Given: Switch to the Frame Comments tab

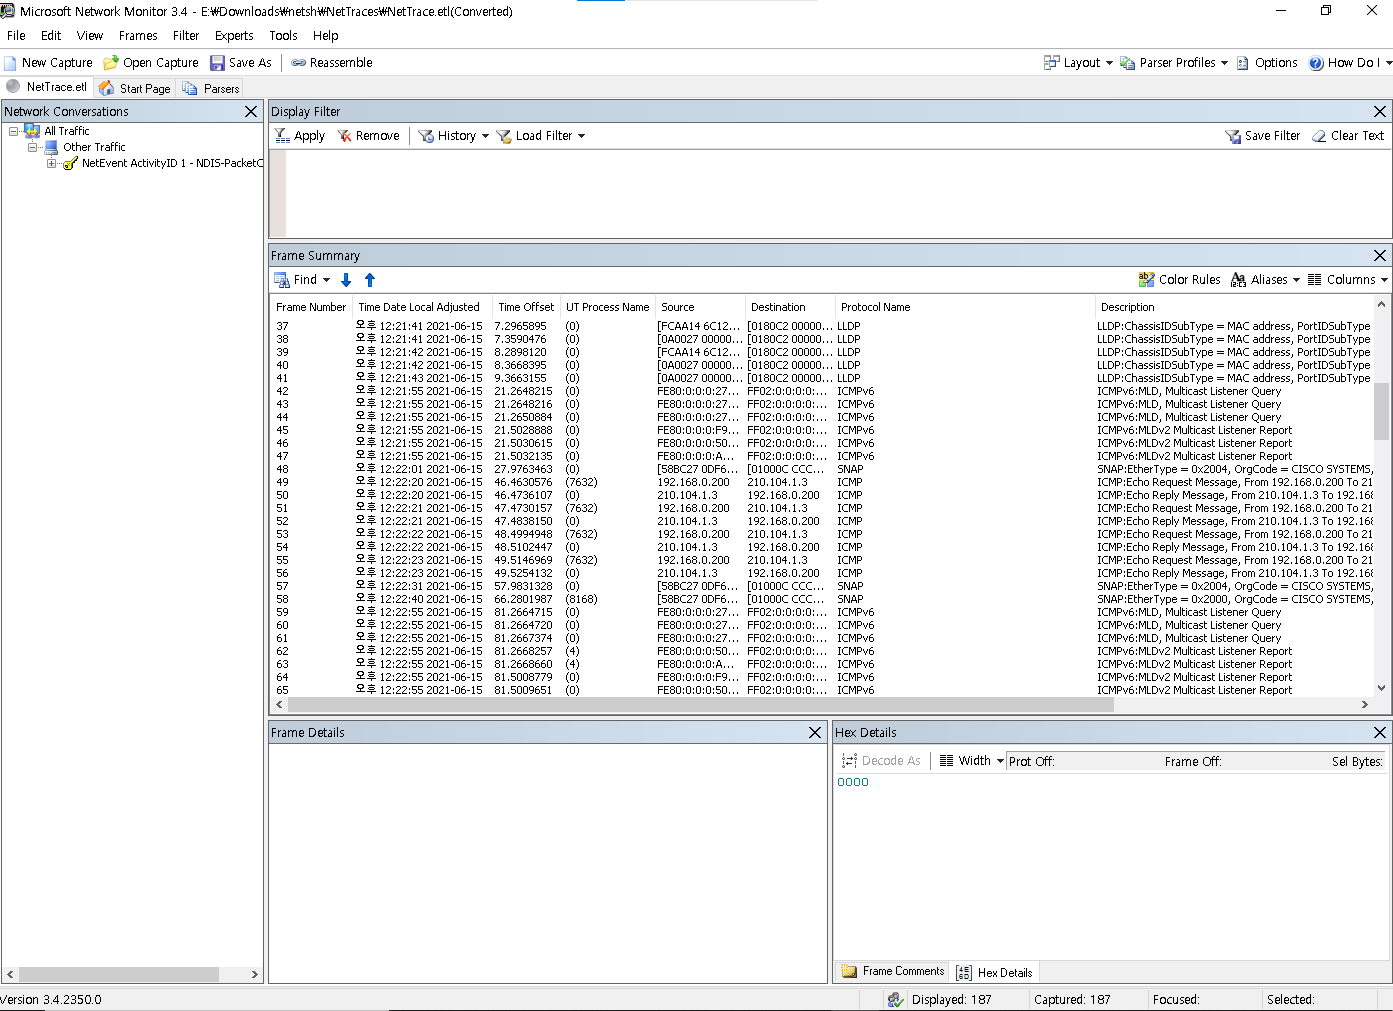Looking at the screenshot, I should [893, 971].
